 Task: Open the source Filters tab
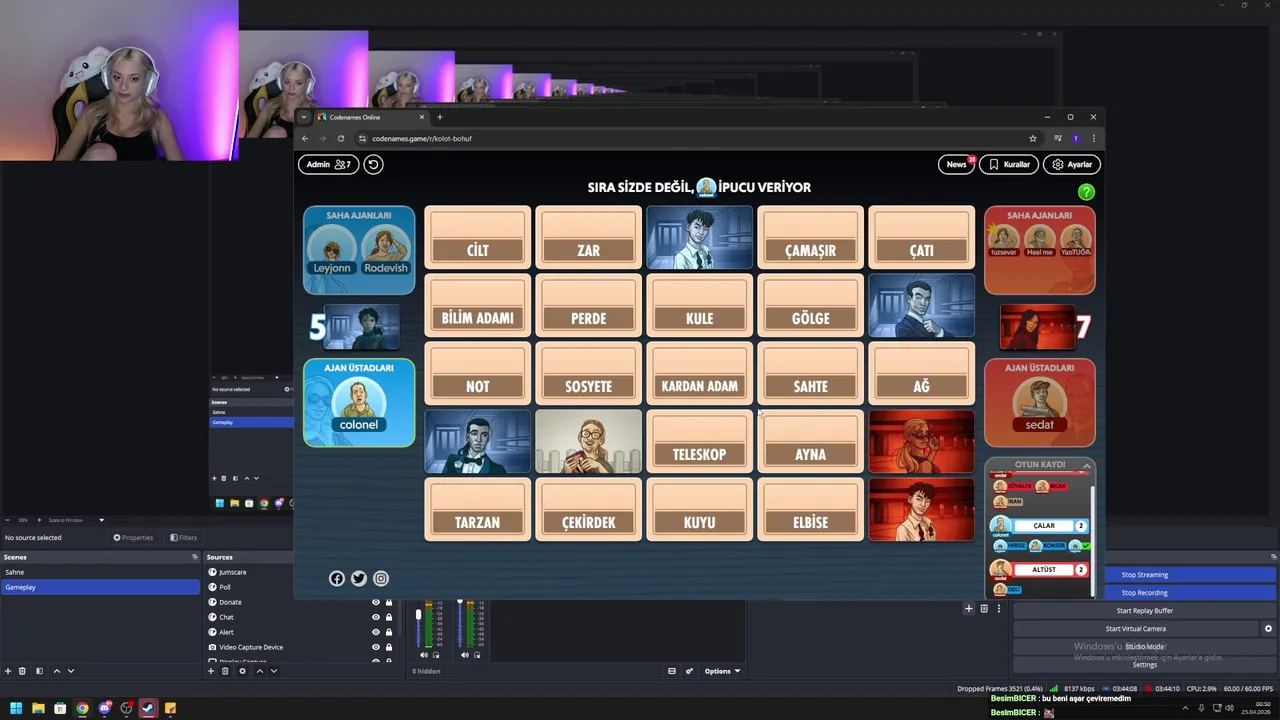[x=183, y=537]
